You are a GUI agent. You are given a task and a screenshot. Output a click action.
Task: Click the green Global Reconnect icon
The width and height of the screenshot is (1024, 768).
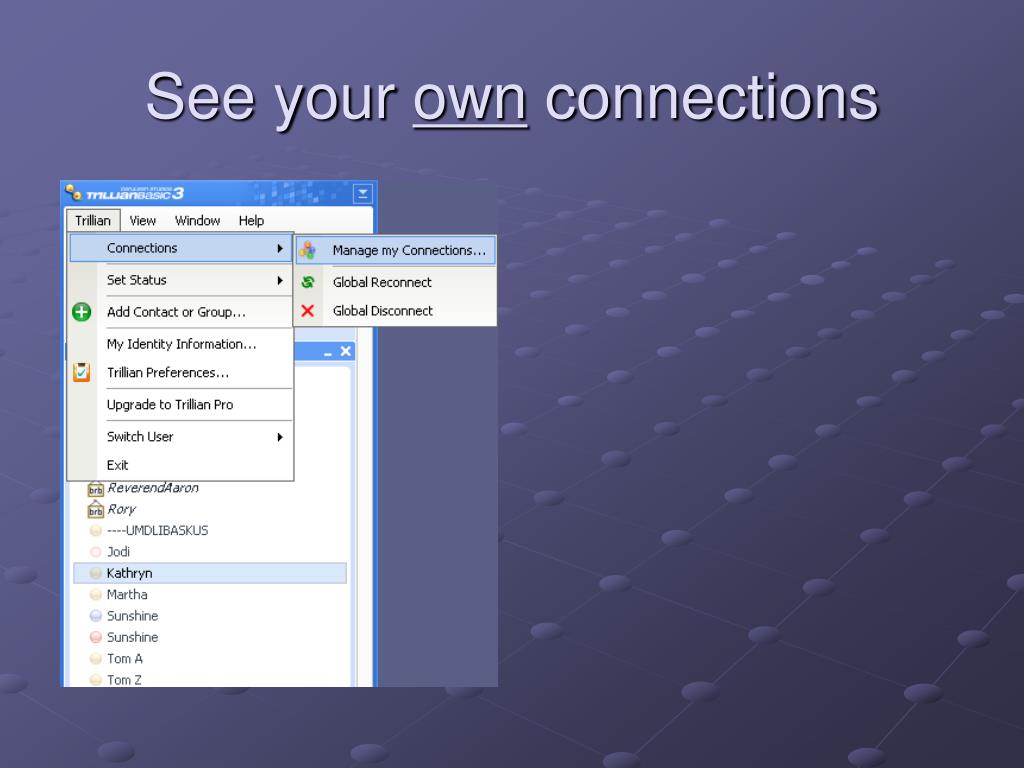point(308,282)
